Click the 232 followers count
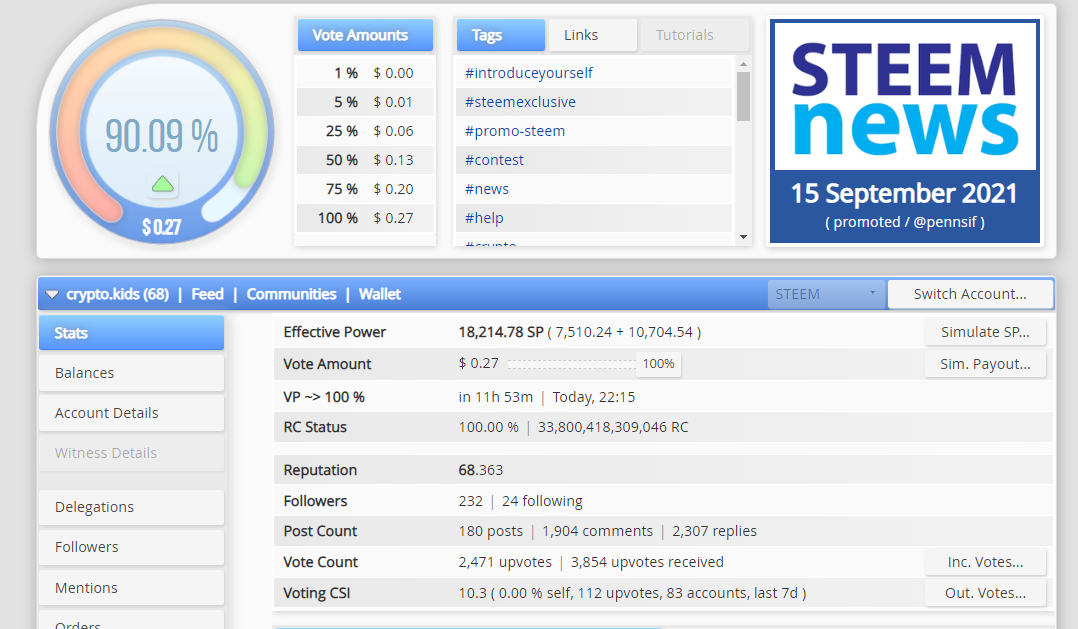 [470, 501]
